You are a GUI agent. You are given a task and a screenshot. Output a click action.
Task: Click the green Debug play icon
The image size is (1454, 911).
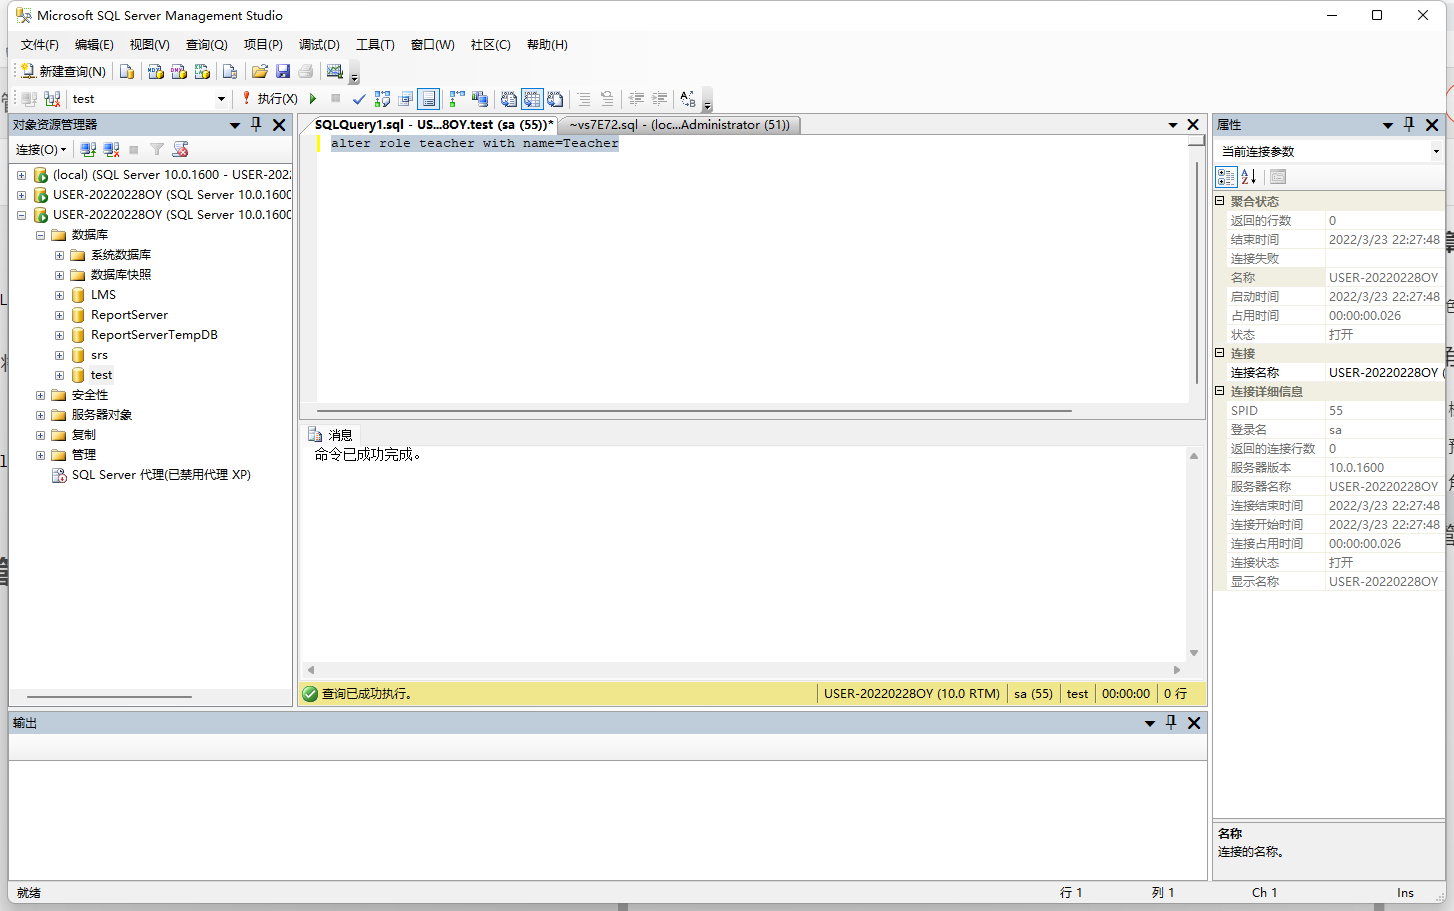pyautogui.click(x=313, y=99)
